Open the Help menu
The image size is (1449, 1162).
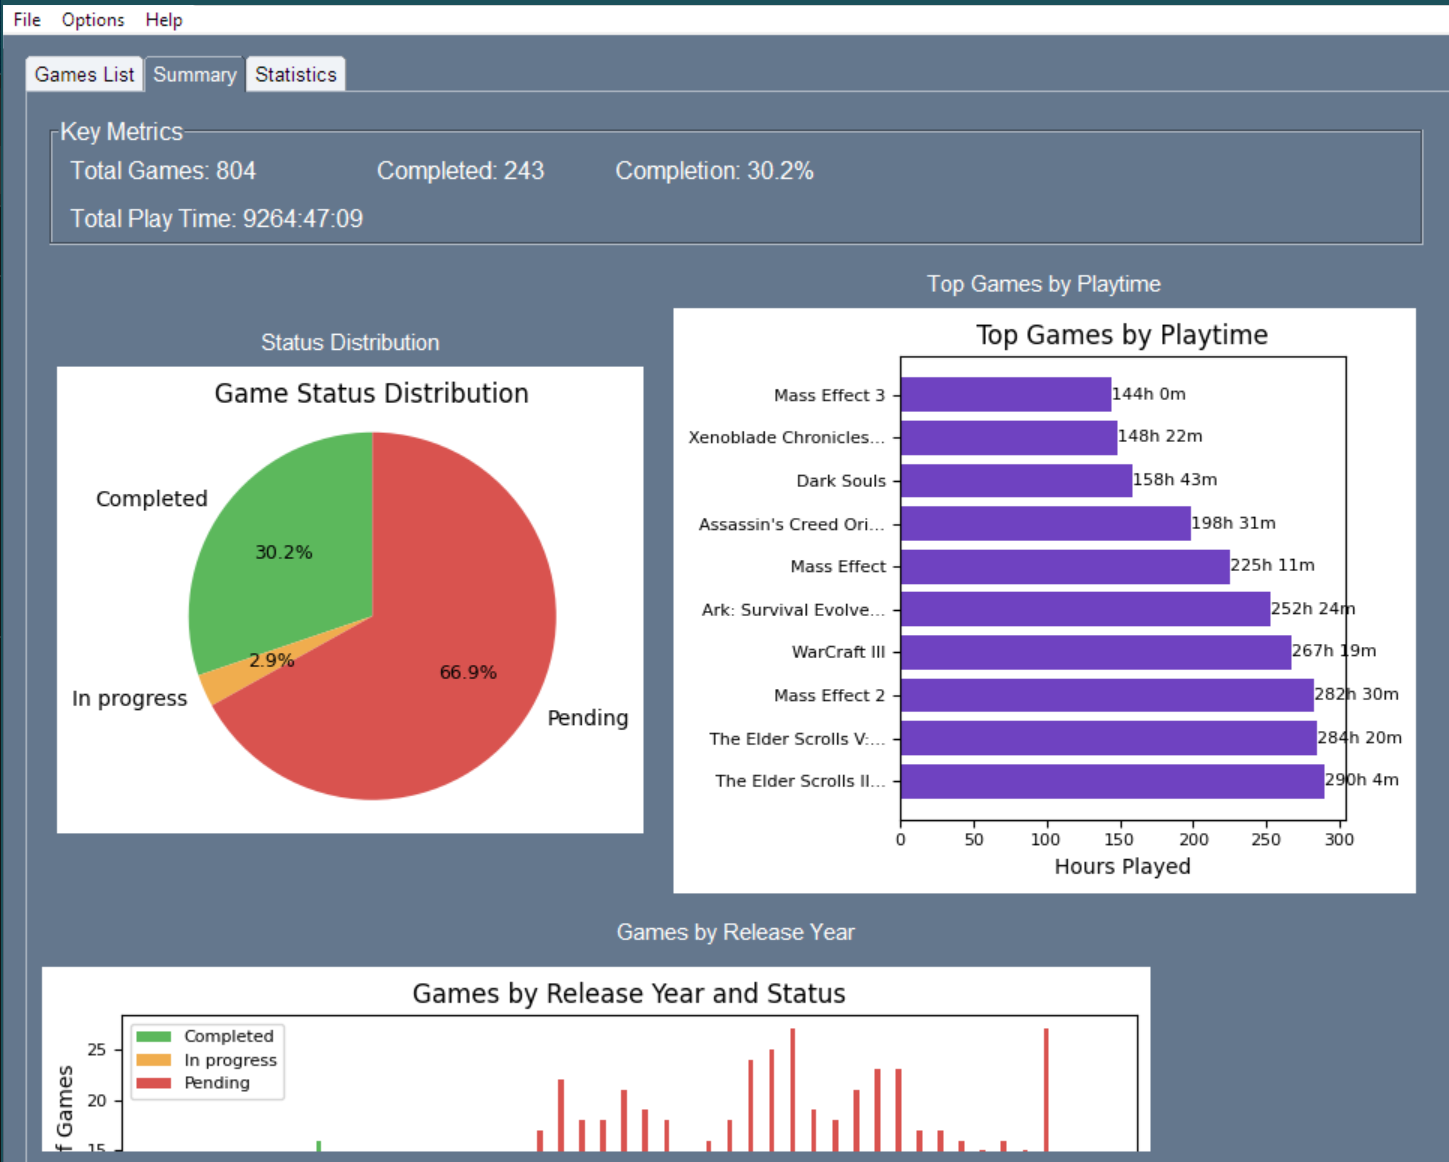[164, 20]
